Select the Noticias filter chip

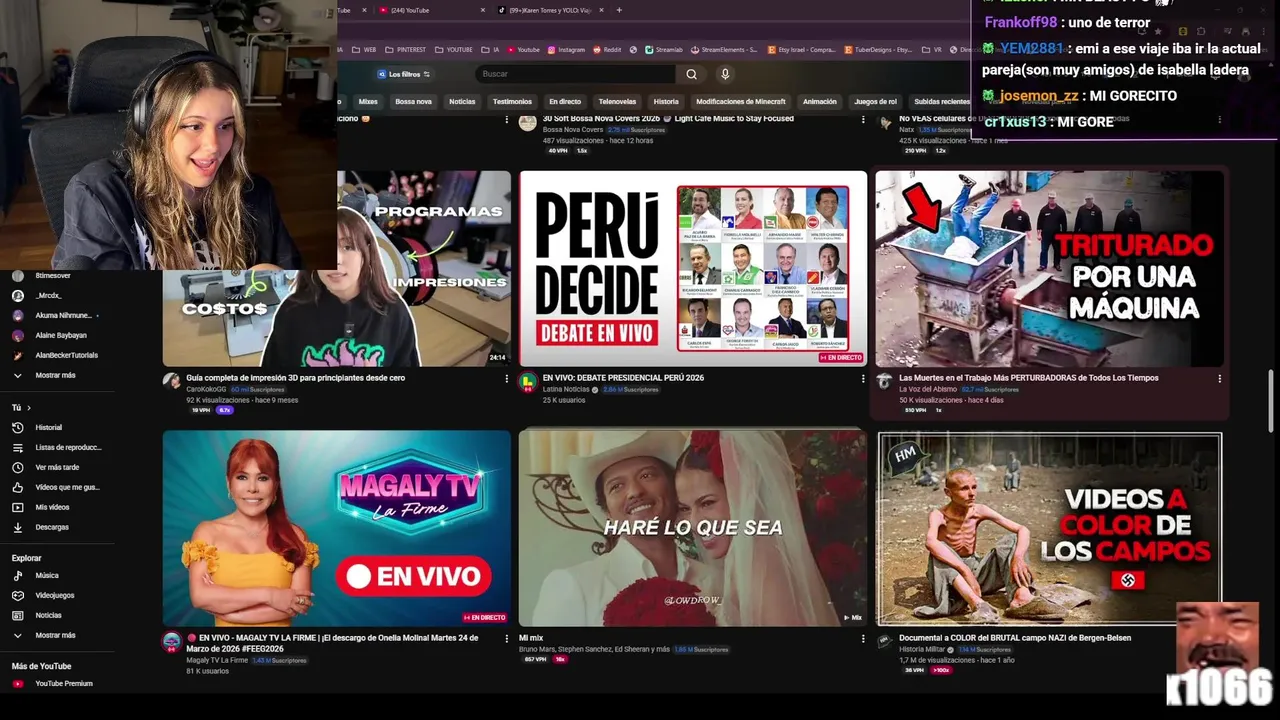click(462, 101)
